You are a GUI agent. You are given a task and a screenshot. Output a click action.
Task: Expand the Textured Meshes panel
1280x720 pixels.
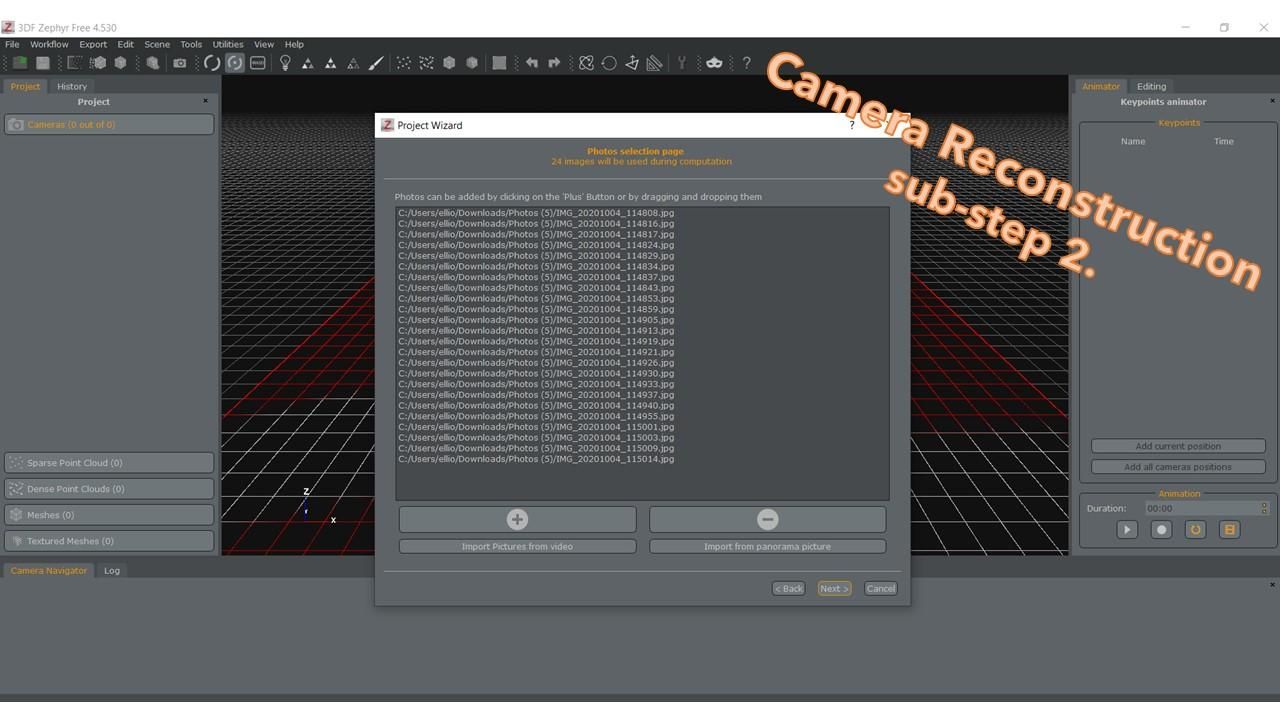(109, 540)
